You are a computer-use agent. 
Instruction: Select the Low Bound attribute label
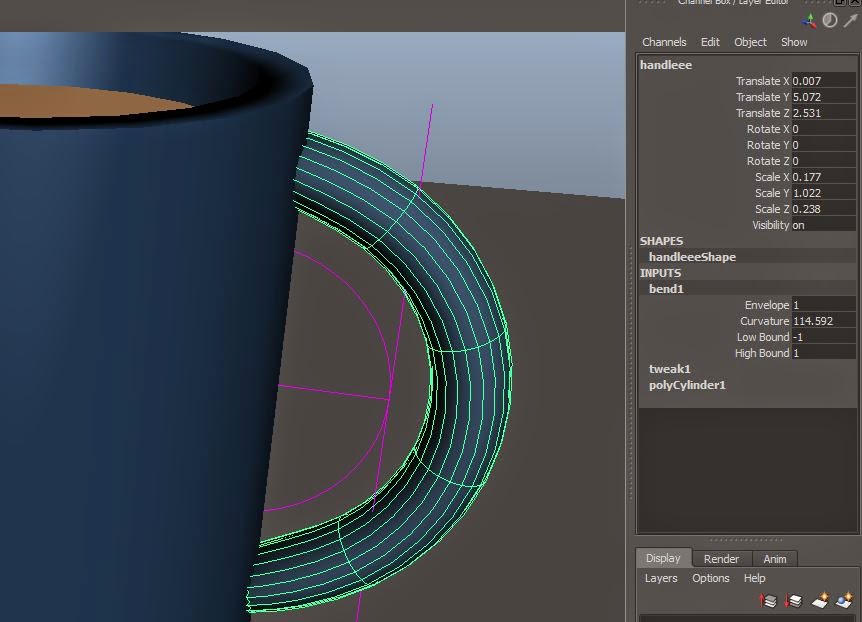pos(762,337)
